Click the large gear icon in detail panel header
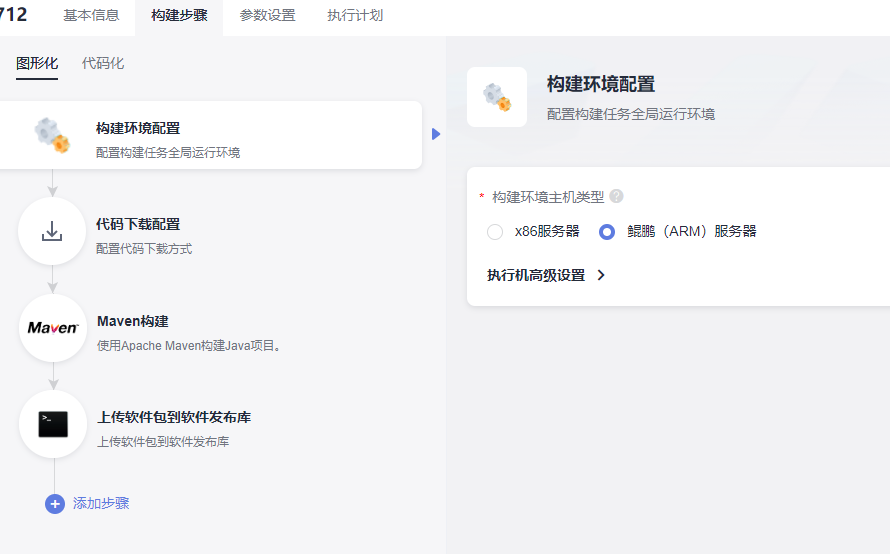Viewport: 890px width, 554px height. point(497,97)
